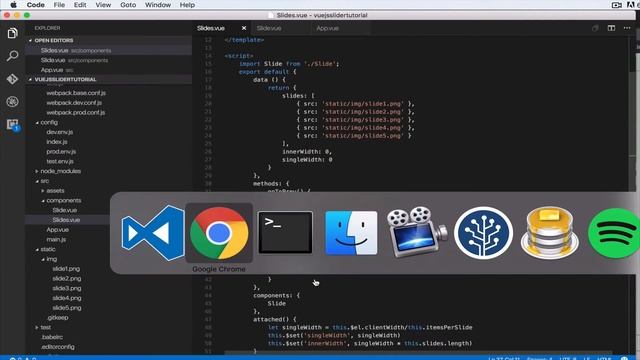Open main.js in src folder
The height and width of the screenshot is (360, 640).
point(56,240)
